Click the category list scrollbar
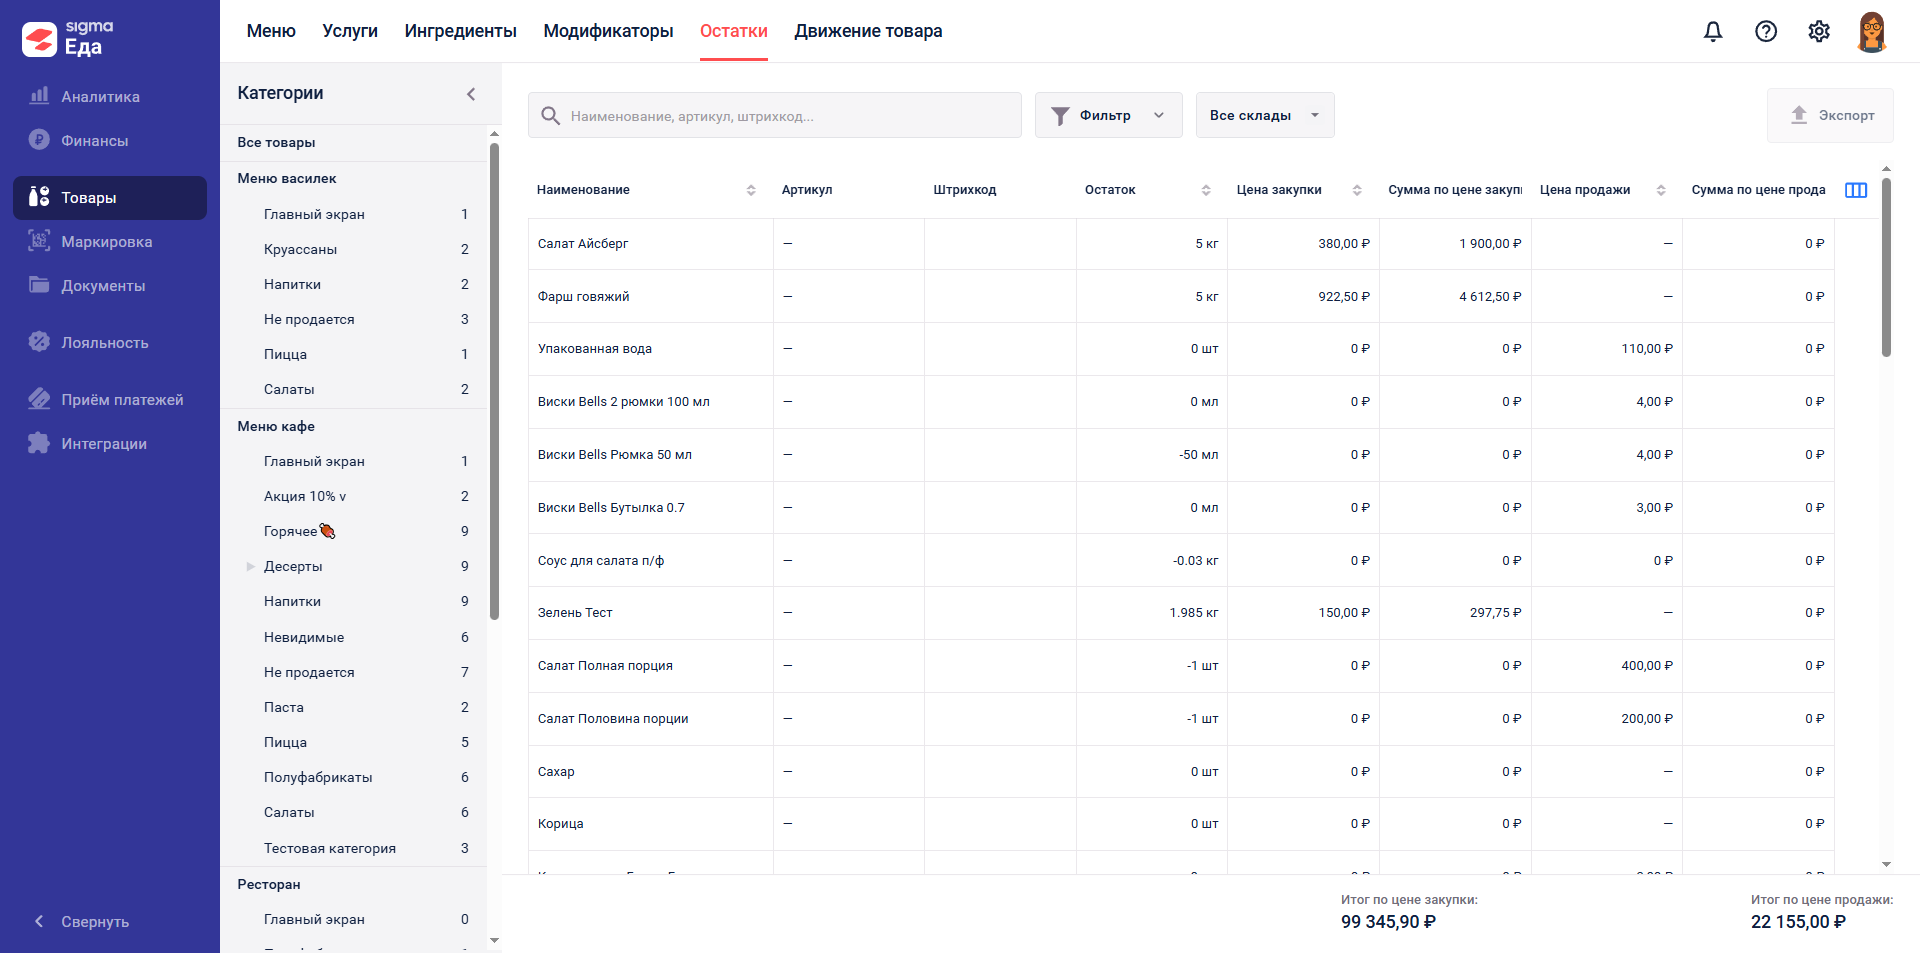 tap(494, 380)
